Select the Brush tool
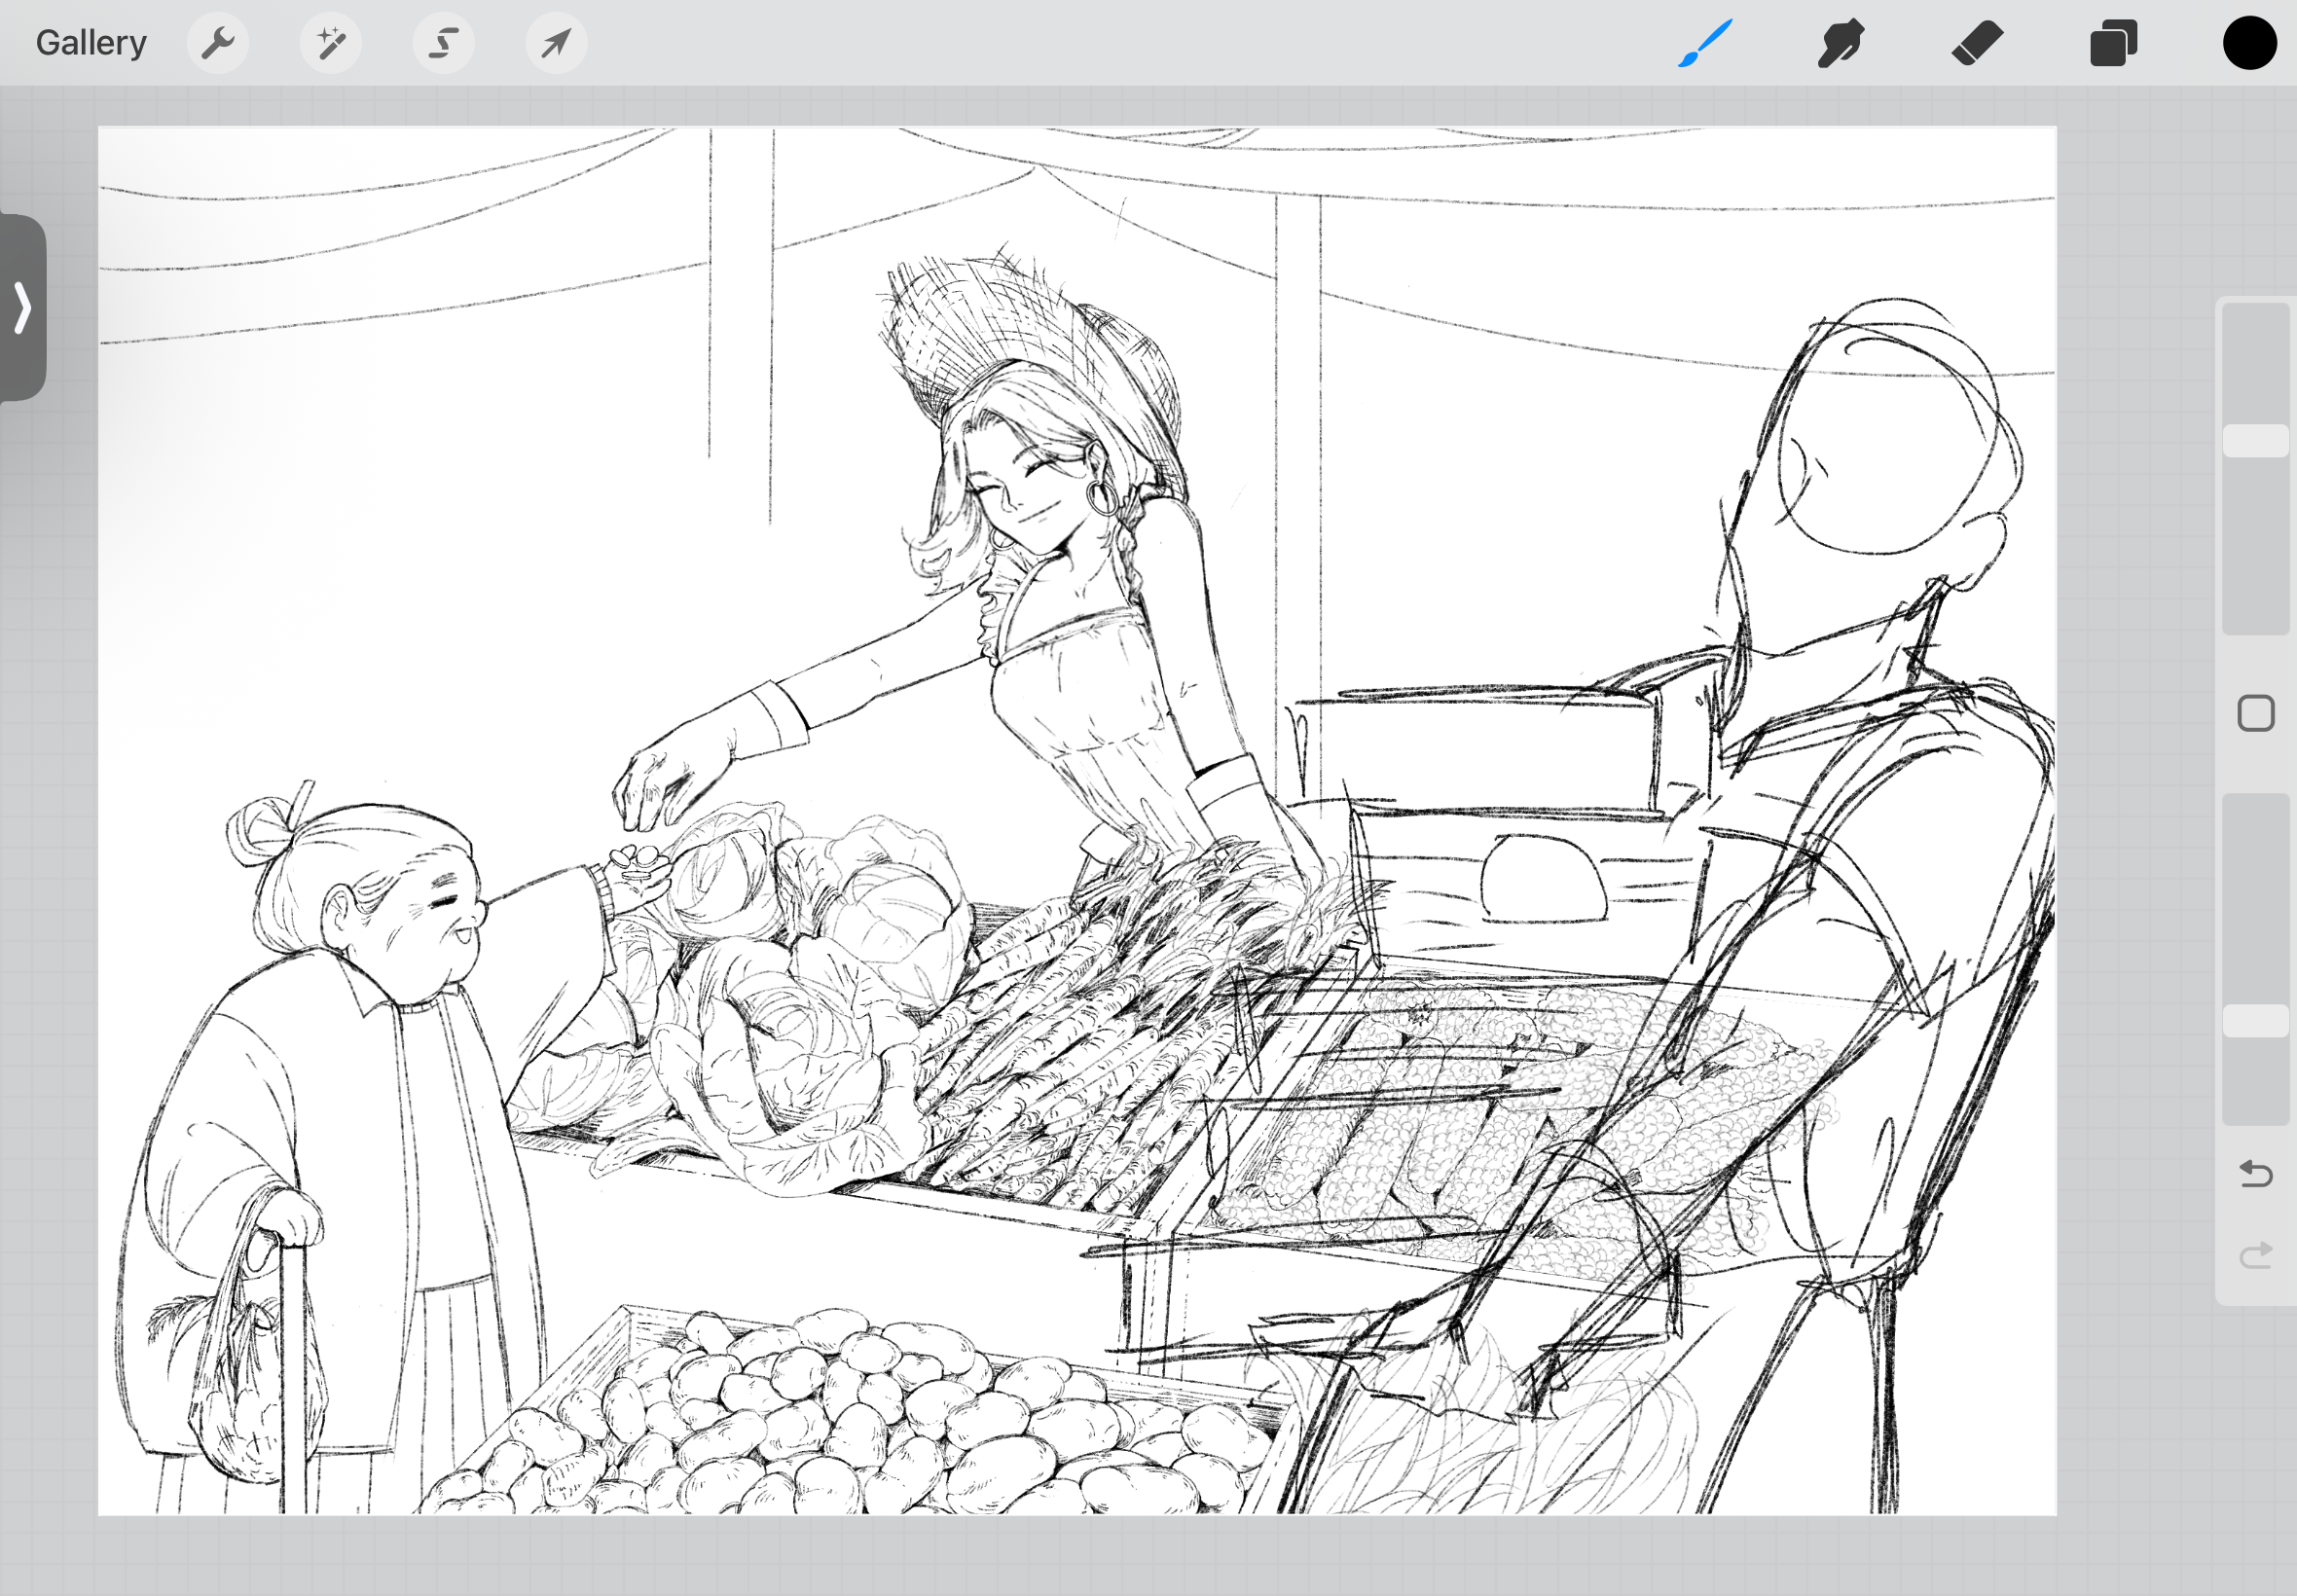This screenshot has height=1596, width=2297. click(x=1705, y=43)
